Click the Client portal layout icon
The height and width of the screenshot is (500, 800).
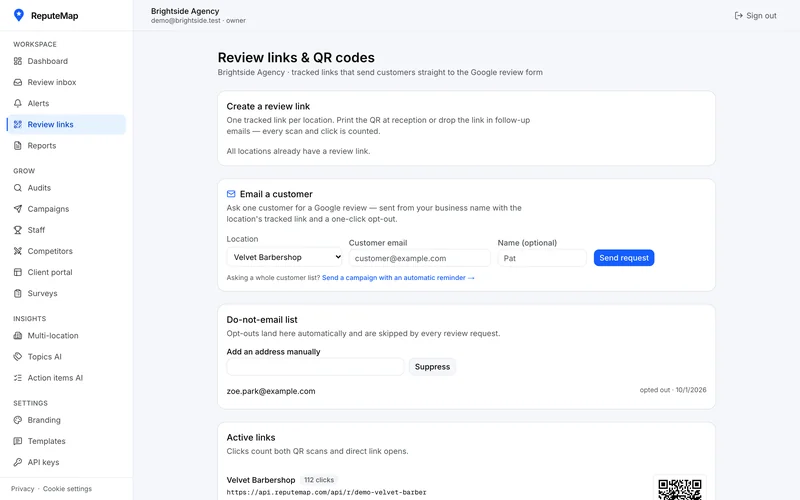pos(18,272)
